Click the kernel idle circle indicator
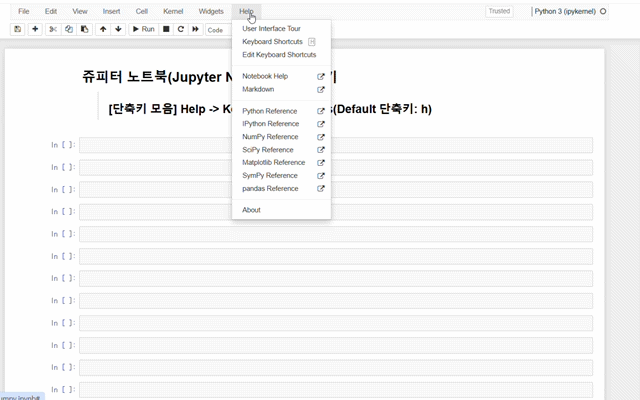The height and width of the screenshot is (400, 640). pos(603,11)
